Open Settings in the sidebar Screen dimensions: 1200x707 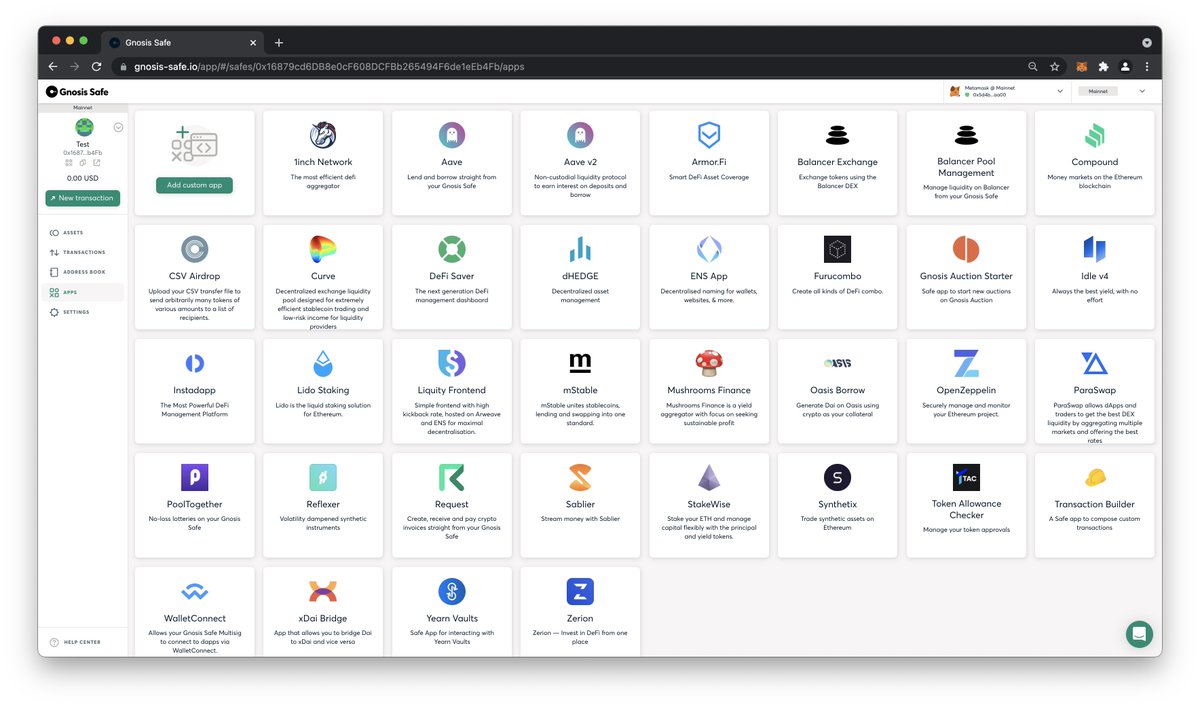83,312
